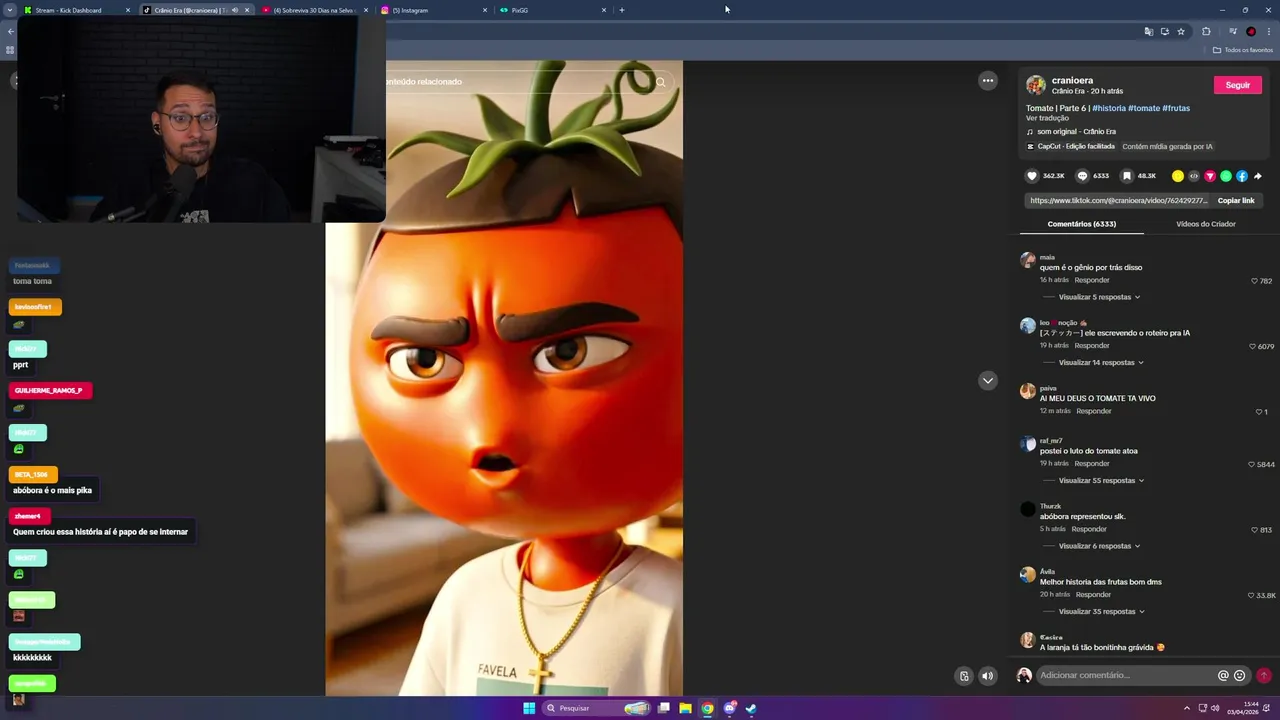Click Copiar link button
The height and width of the screenshot is (720, 1280).
coord(1236,200)
